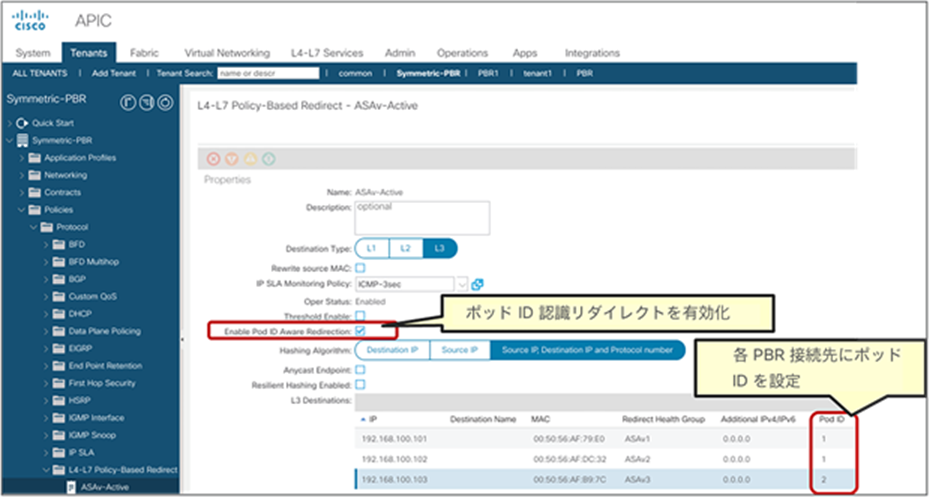
Task: Click Tenant Search input field
Action: click(268, 73)
